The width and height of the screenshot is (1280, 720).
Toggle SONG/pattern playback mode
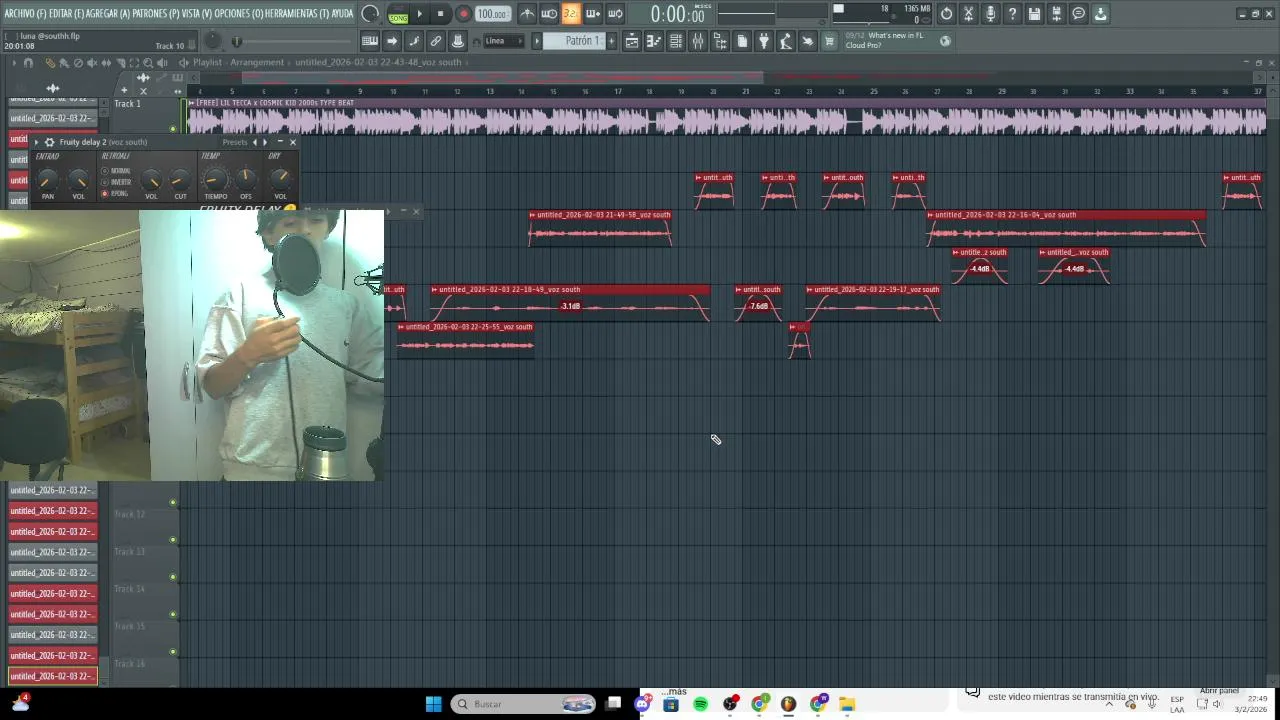398,14
